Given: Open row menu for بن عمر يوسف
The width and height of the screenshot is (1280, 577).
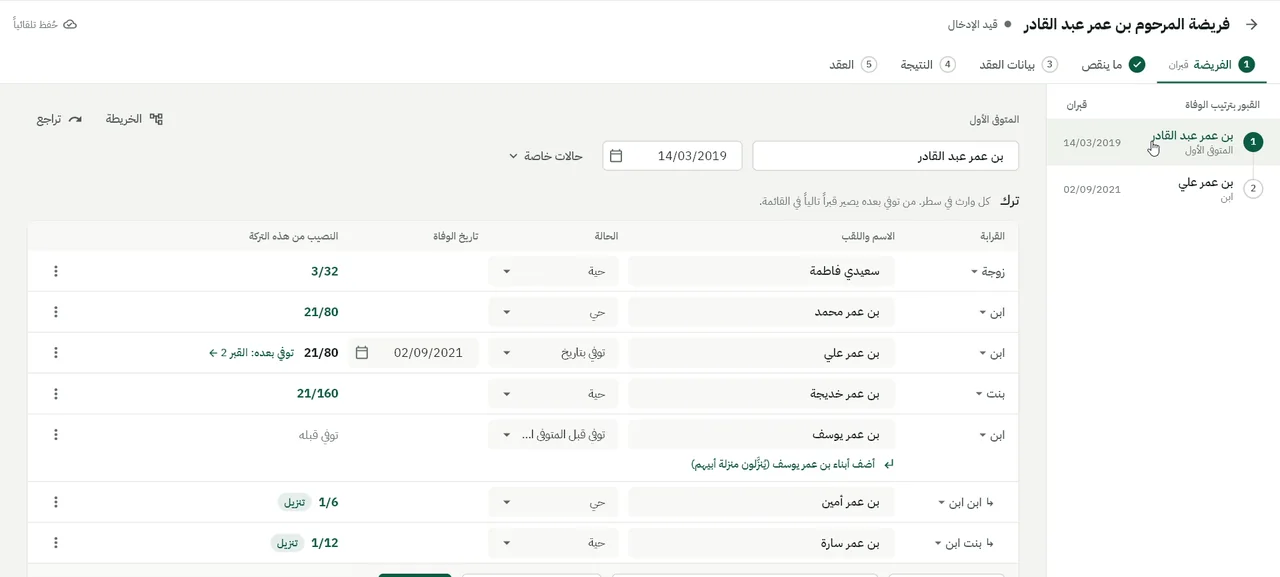Looking at the screenshot, I should tap(56, 435).
